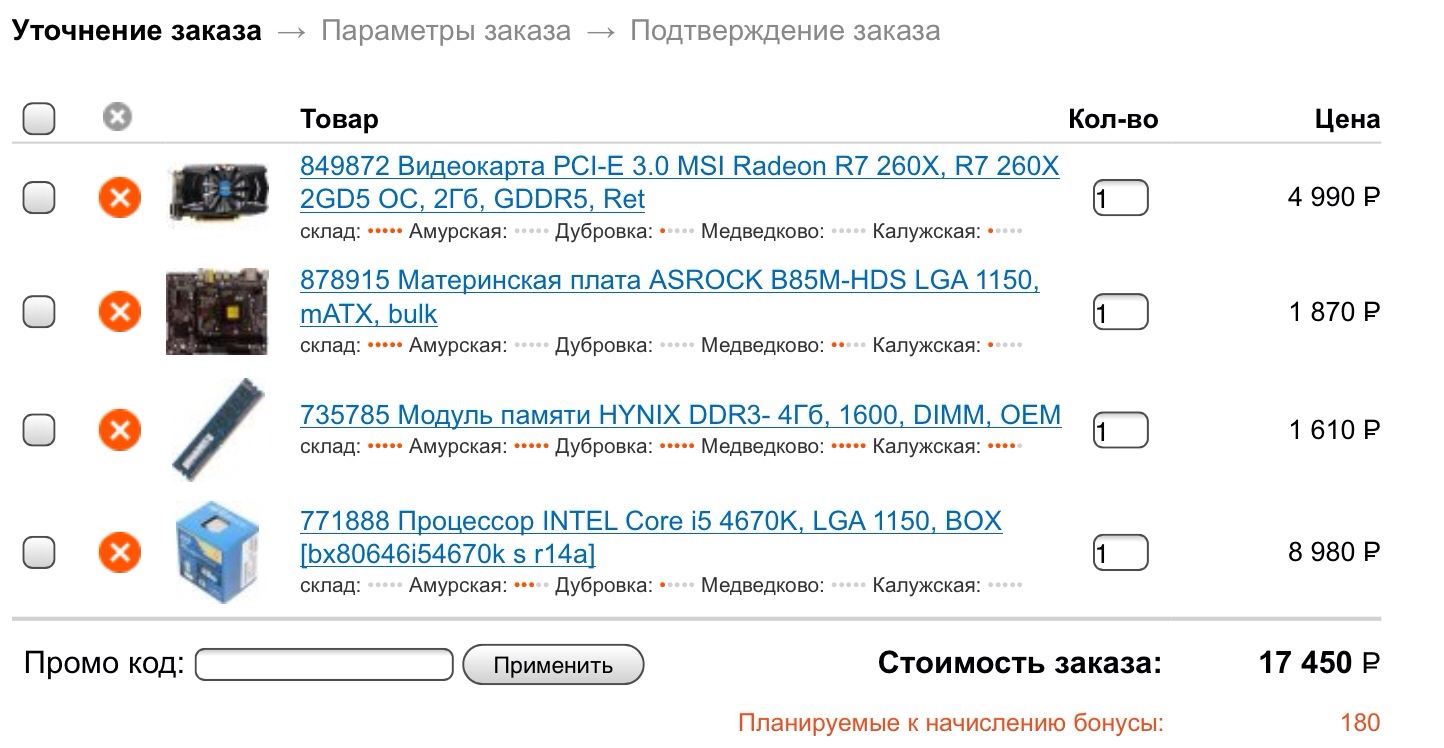The width and height of the screenshot is (1444, 748).
Task: Check the box for the video card
Action: (39, 198)
